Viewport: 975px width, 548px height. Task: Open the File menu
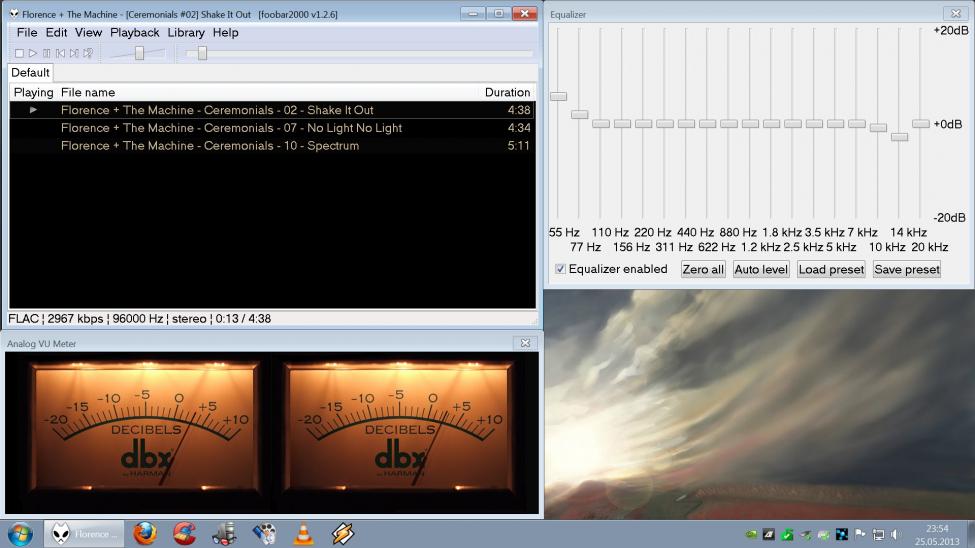[27, 32]
